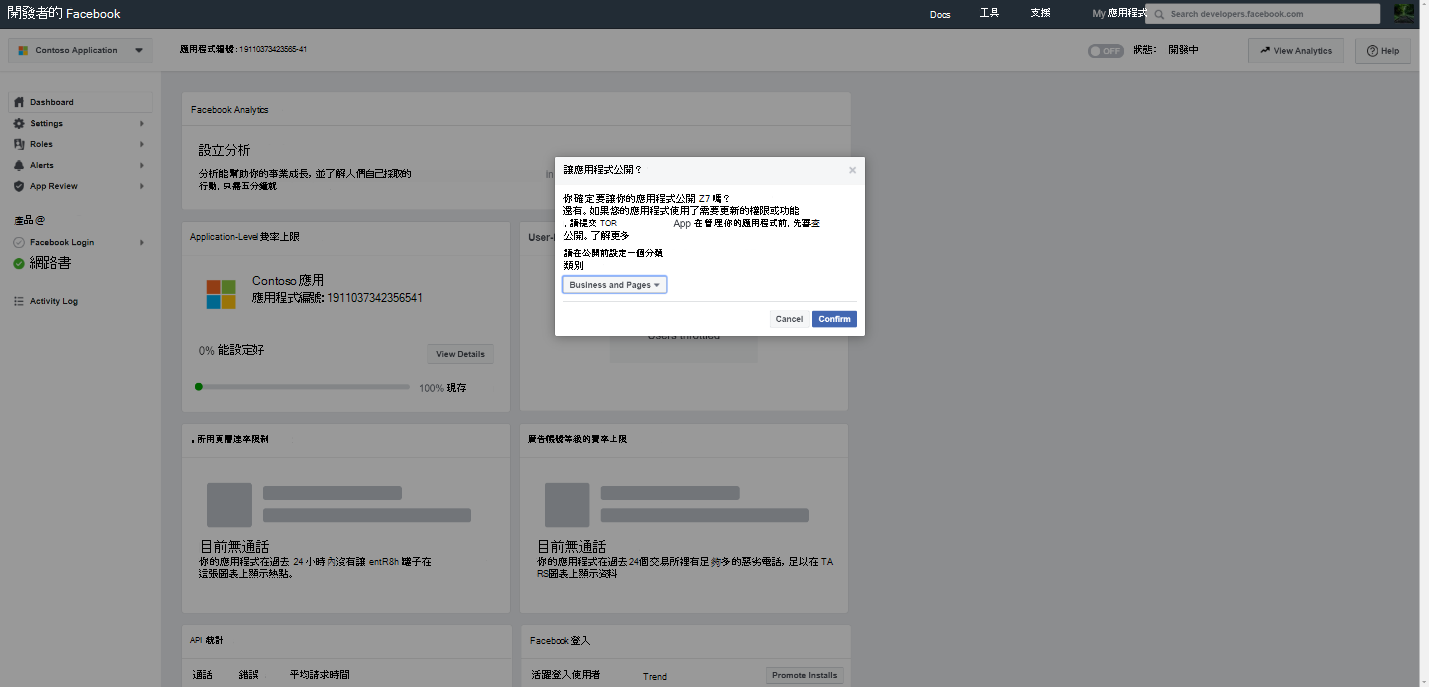Open My 應用程式 menu in header
This screenshot has height=687, width=1429.
click(x=1118, y=14)
